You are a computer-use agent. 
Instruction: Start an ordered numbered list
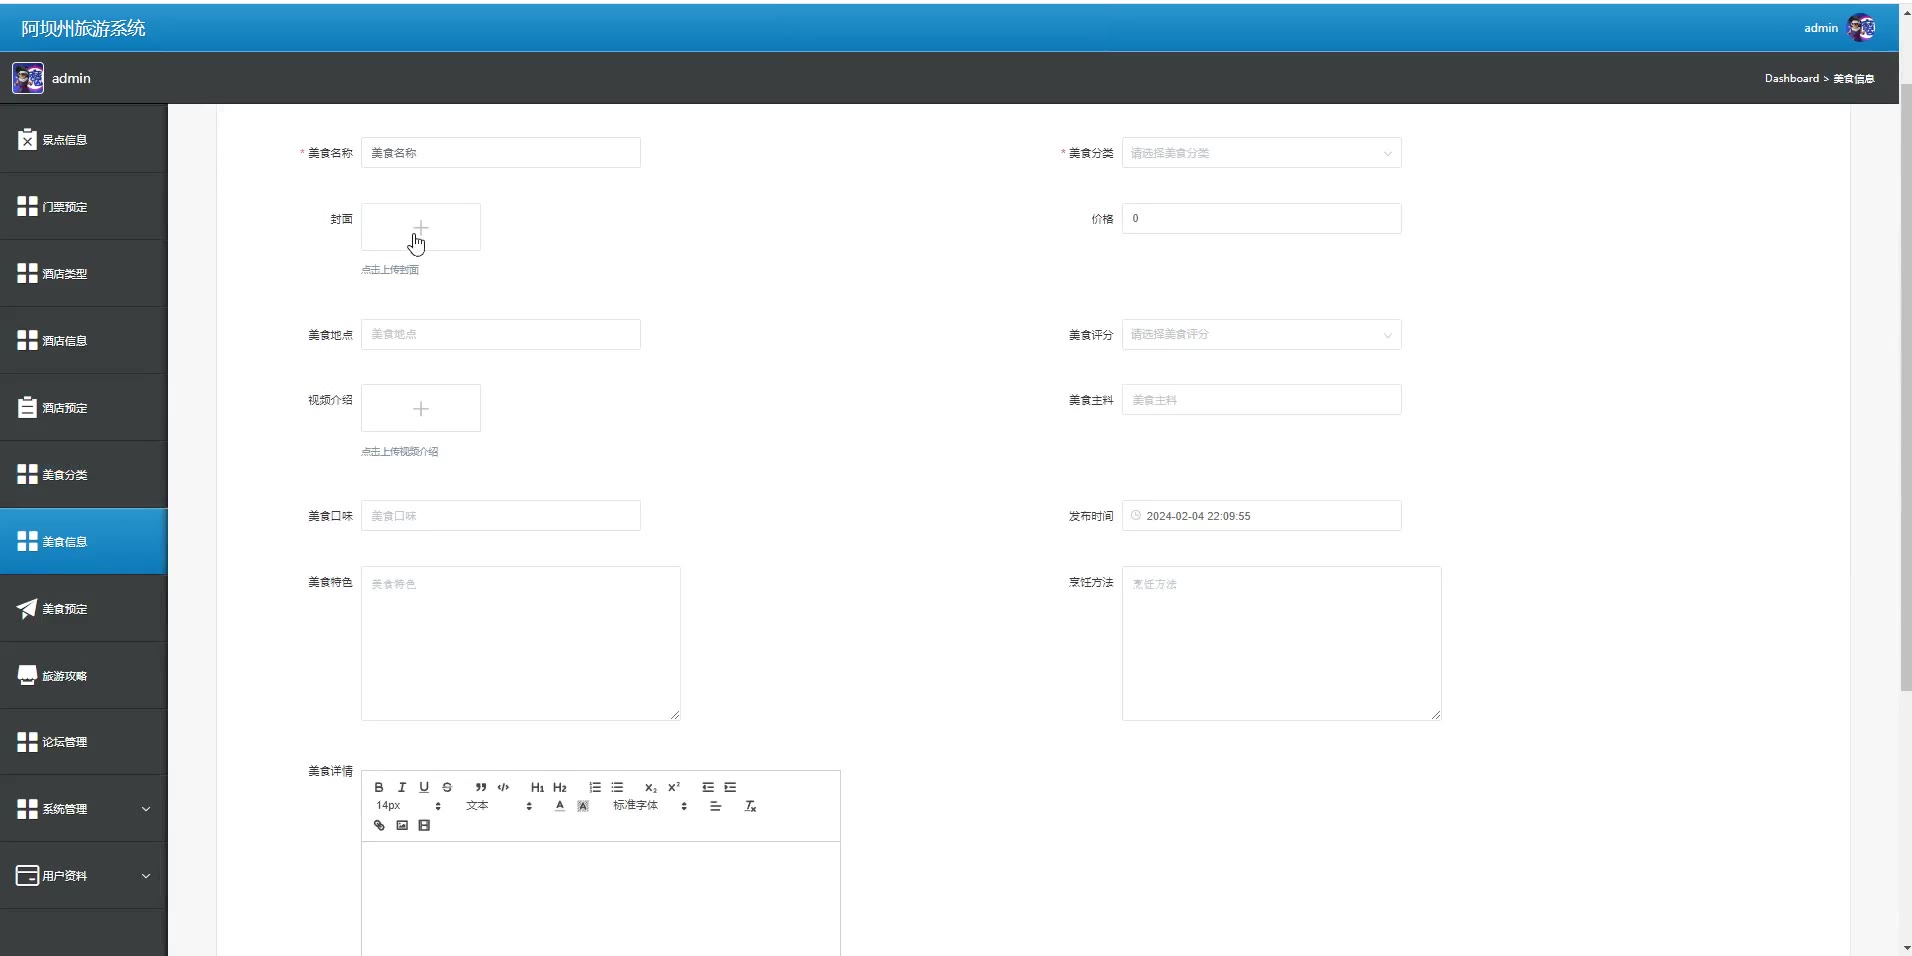tap(595, 787)
